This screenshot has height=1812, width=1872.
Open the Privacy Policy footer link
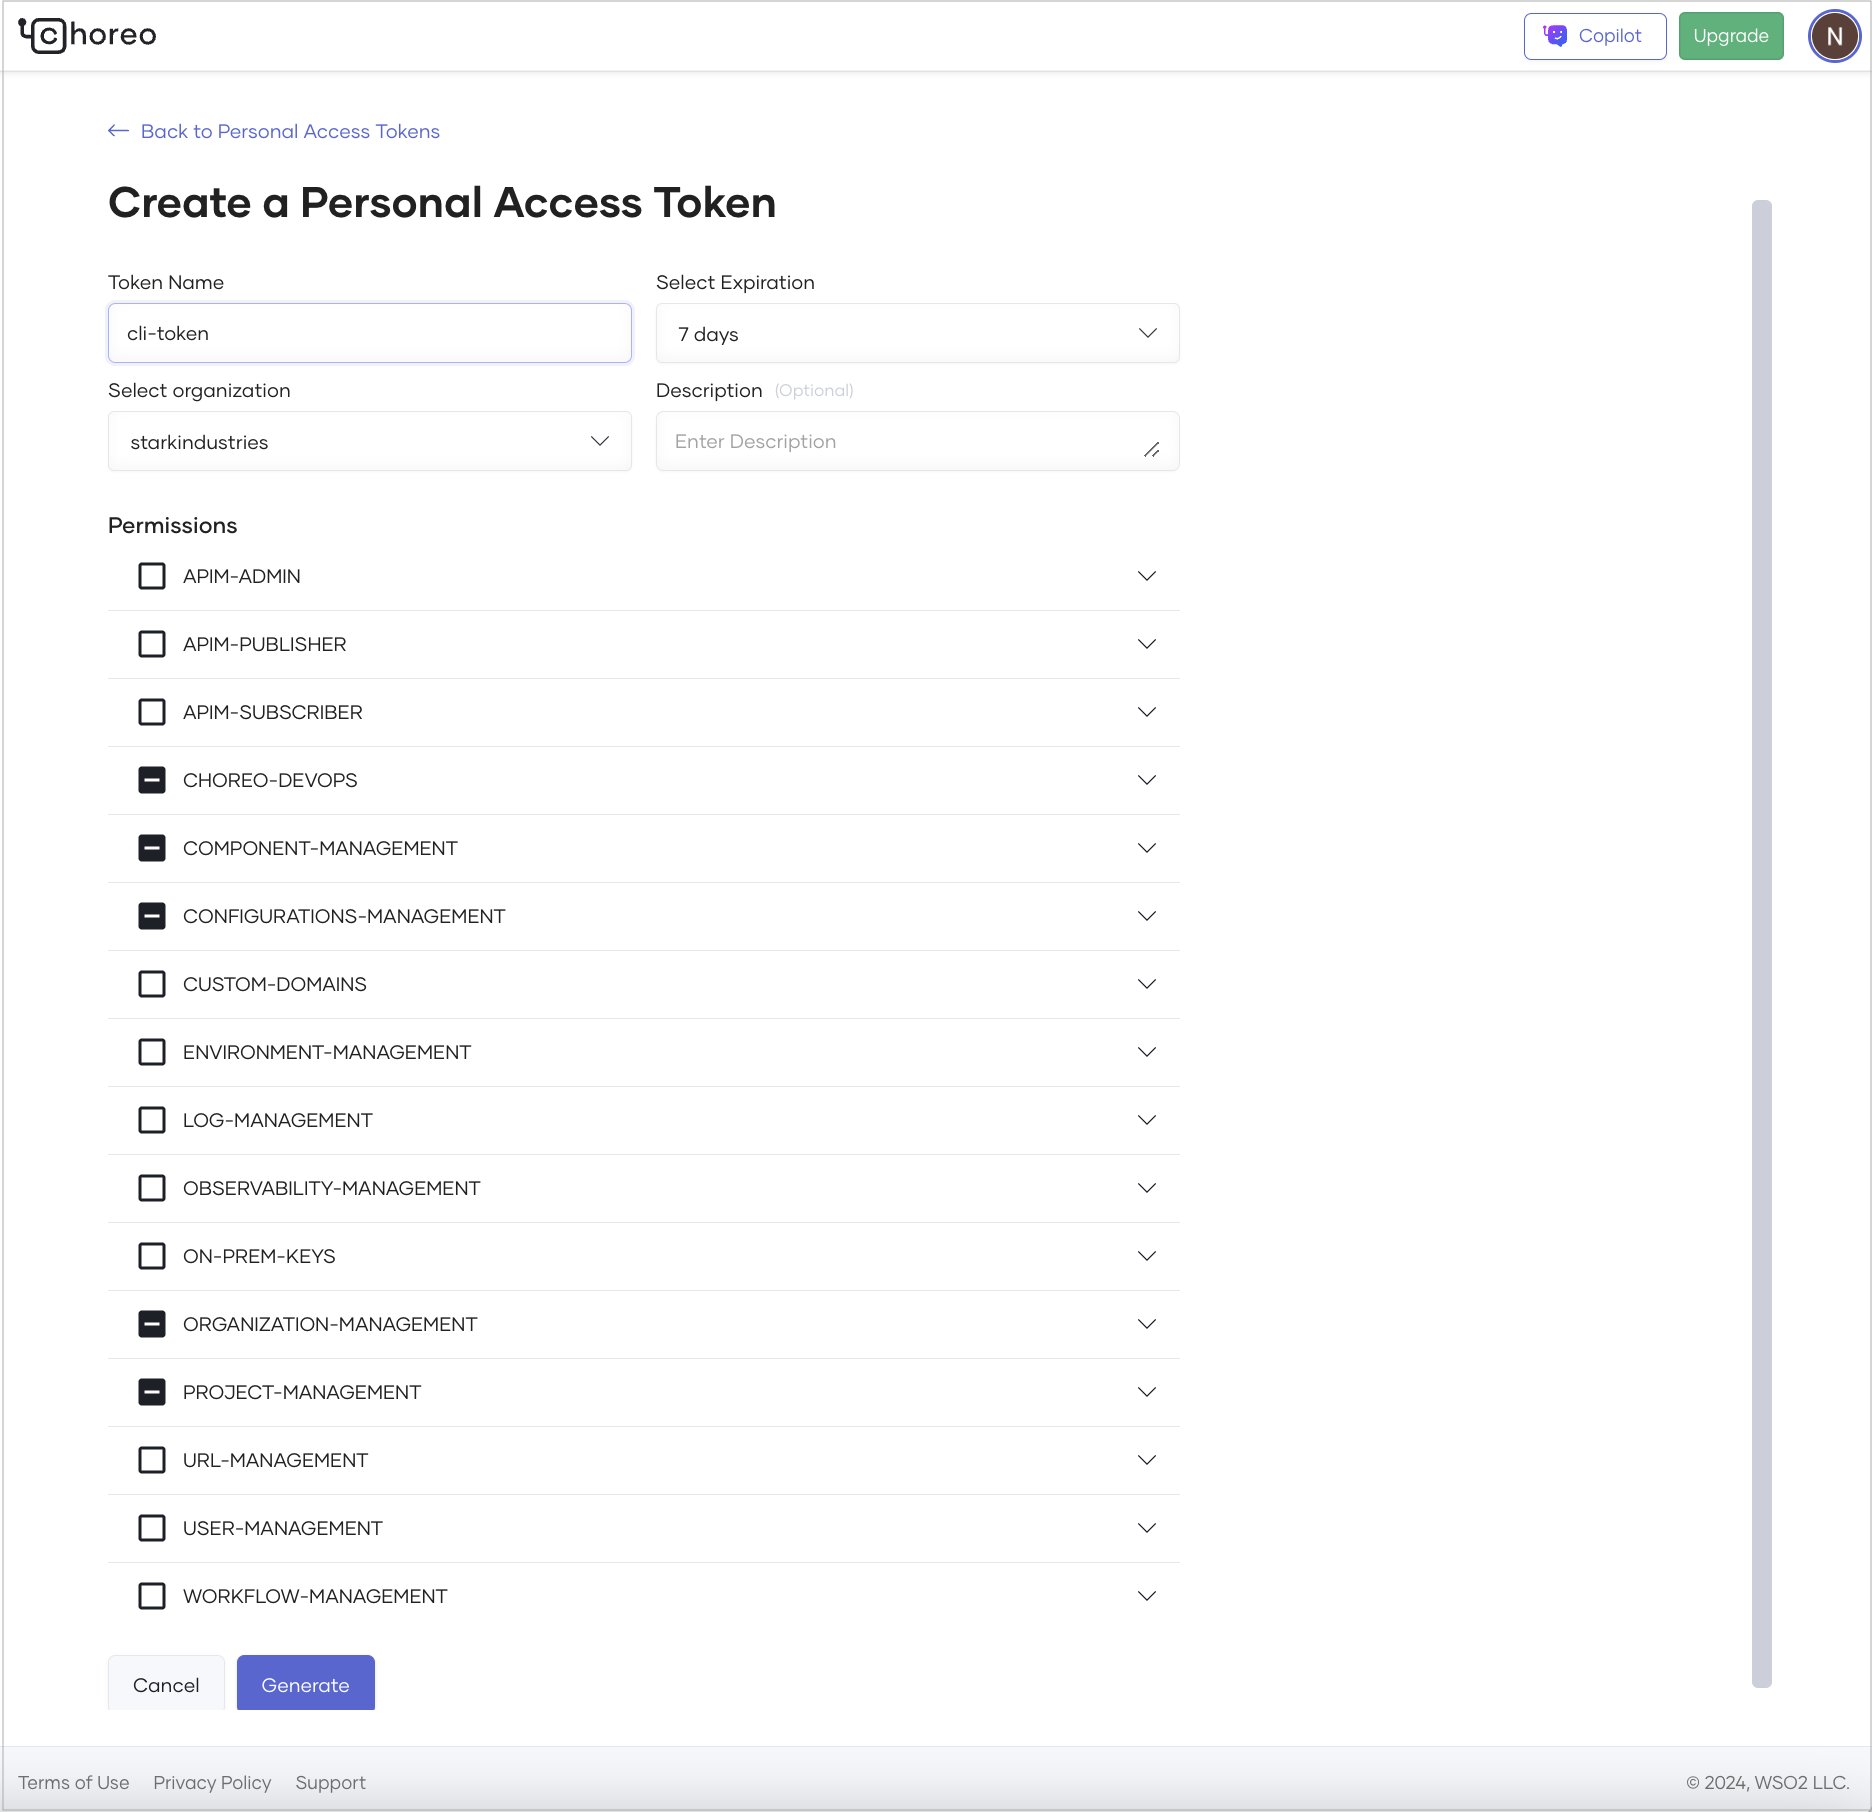[212, 1782]
